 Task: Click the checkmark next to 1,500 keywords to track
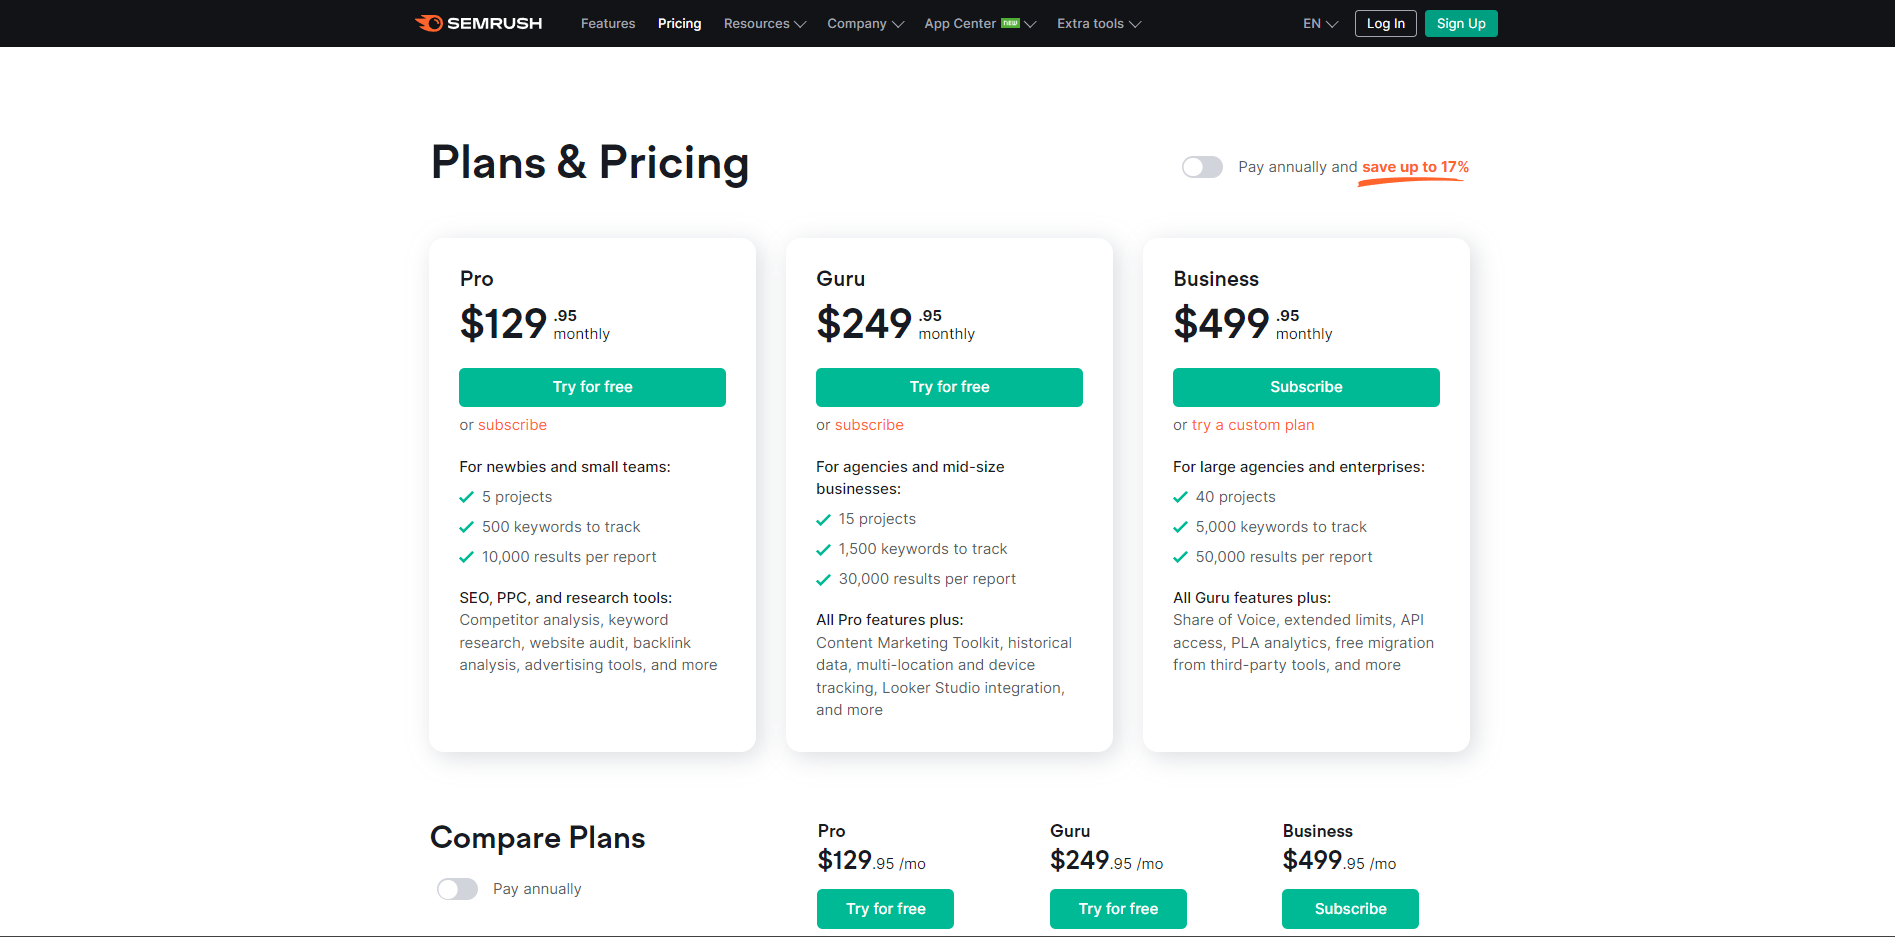coord(823,549)
